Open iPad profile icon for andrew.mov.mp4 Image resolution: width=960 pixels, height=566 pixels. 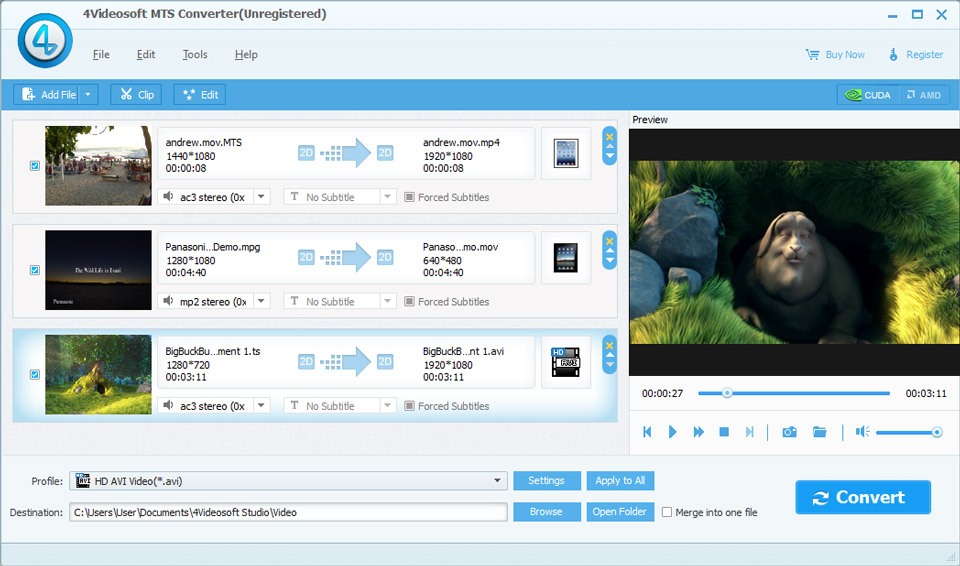(566, 153)
